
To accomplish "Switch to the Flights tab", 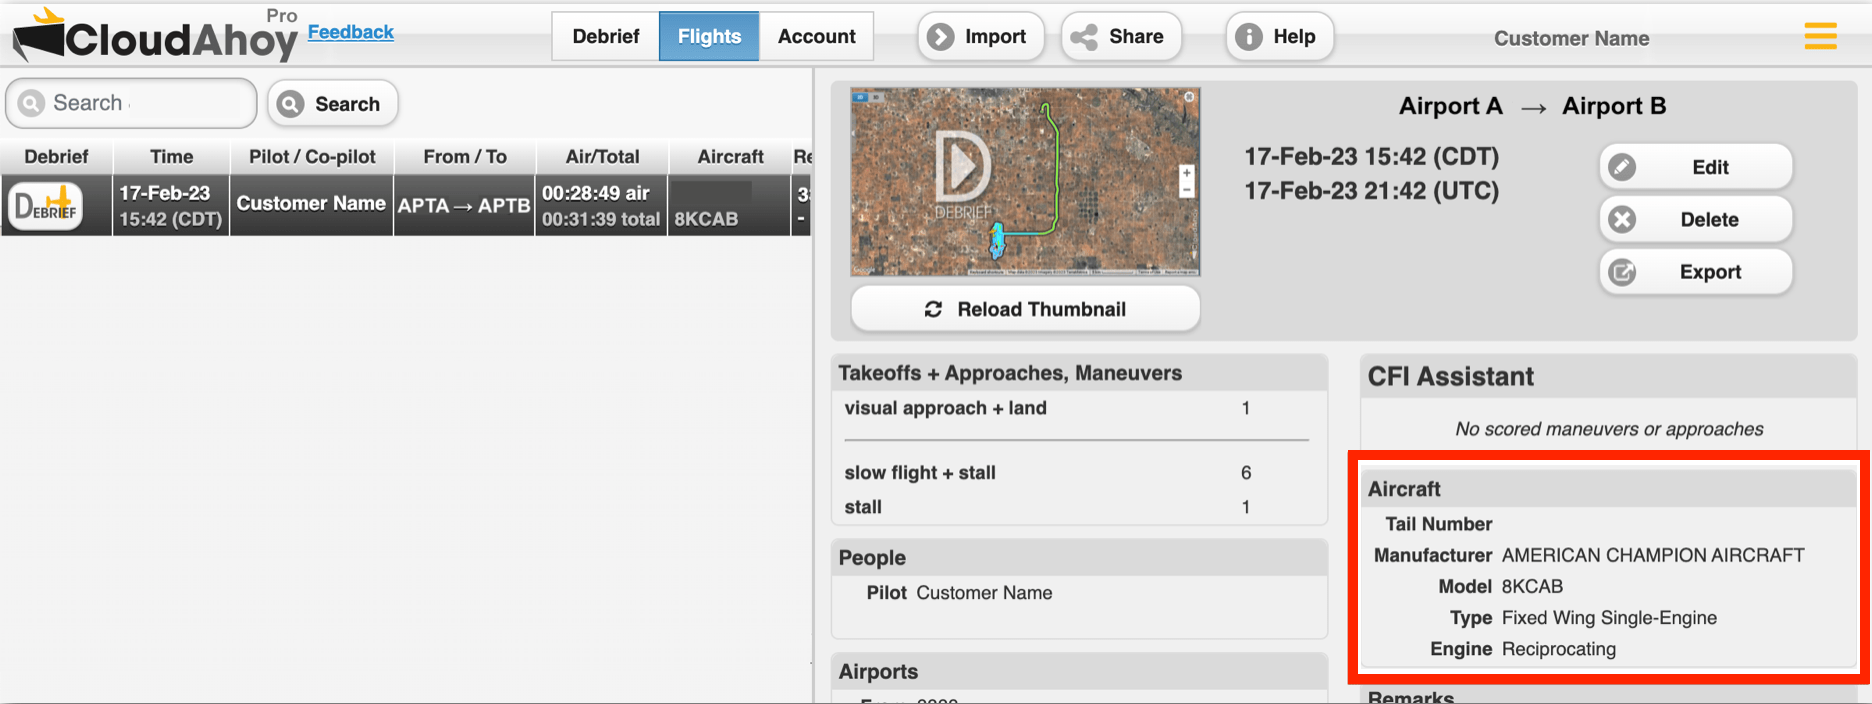I will (x=709, y=37).
